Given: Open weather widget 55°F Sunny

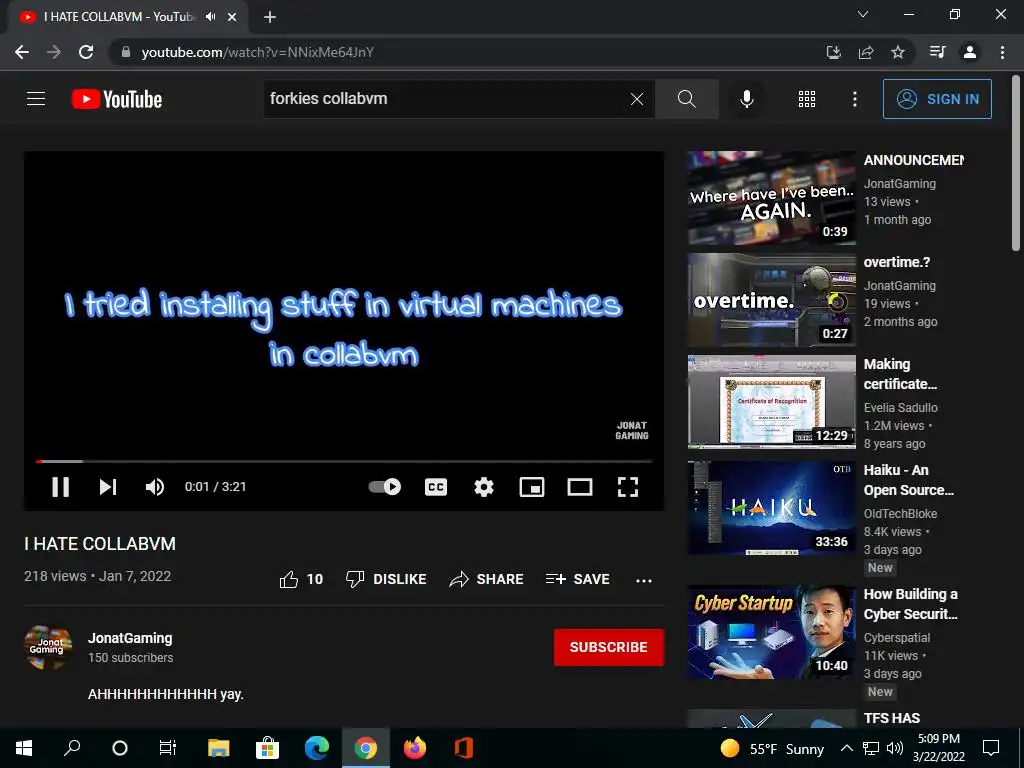Looking at the screenshot, I should [x=772, y=748].
